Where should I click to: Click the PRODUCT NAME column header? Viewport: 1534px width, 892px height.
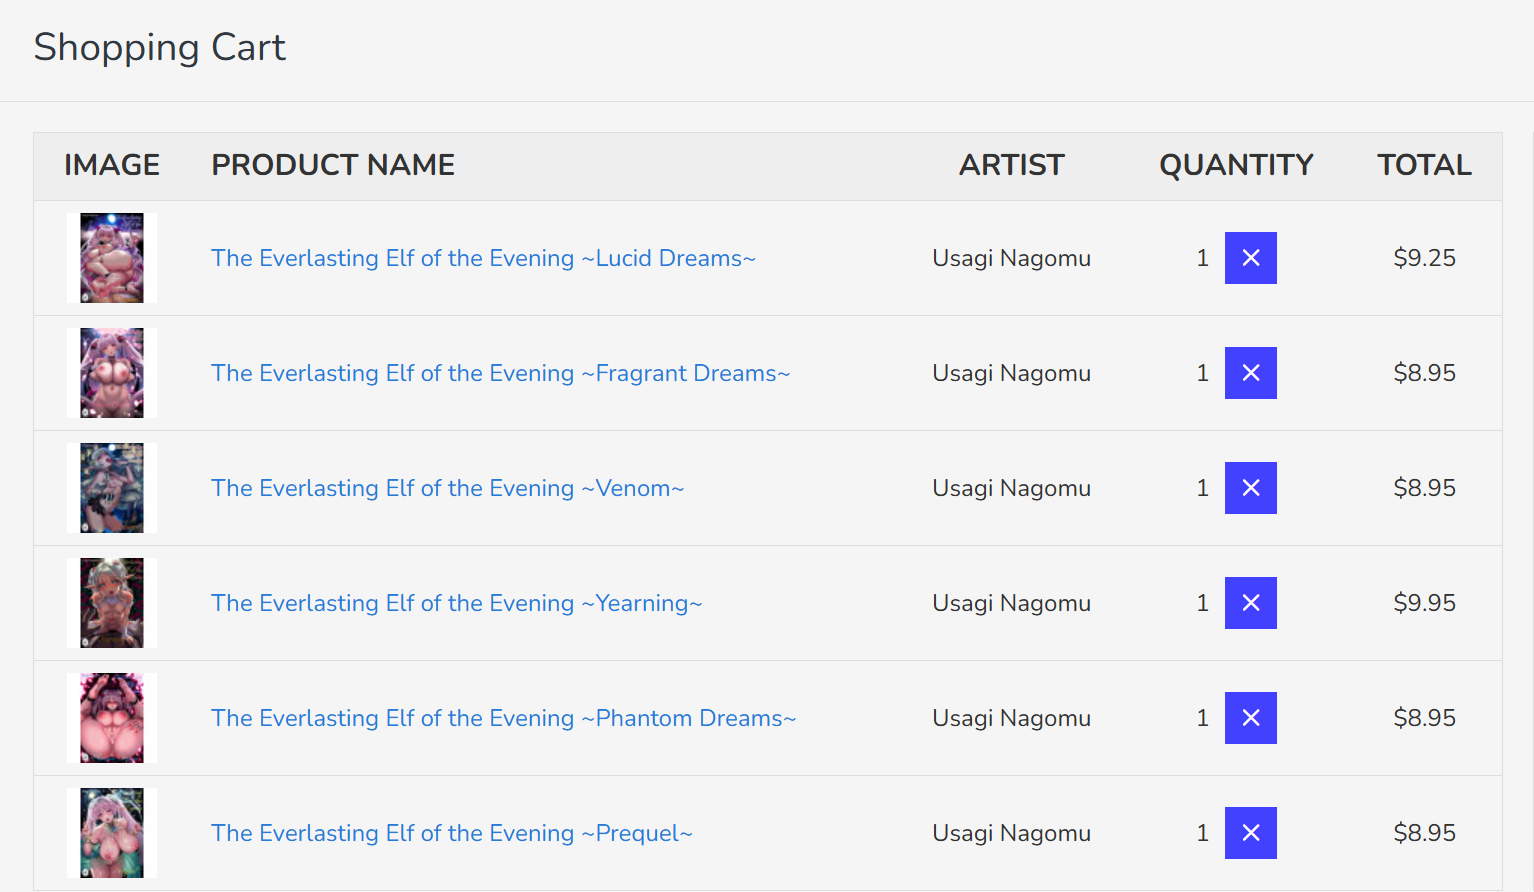[333, 165]
